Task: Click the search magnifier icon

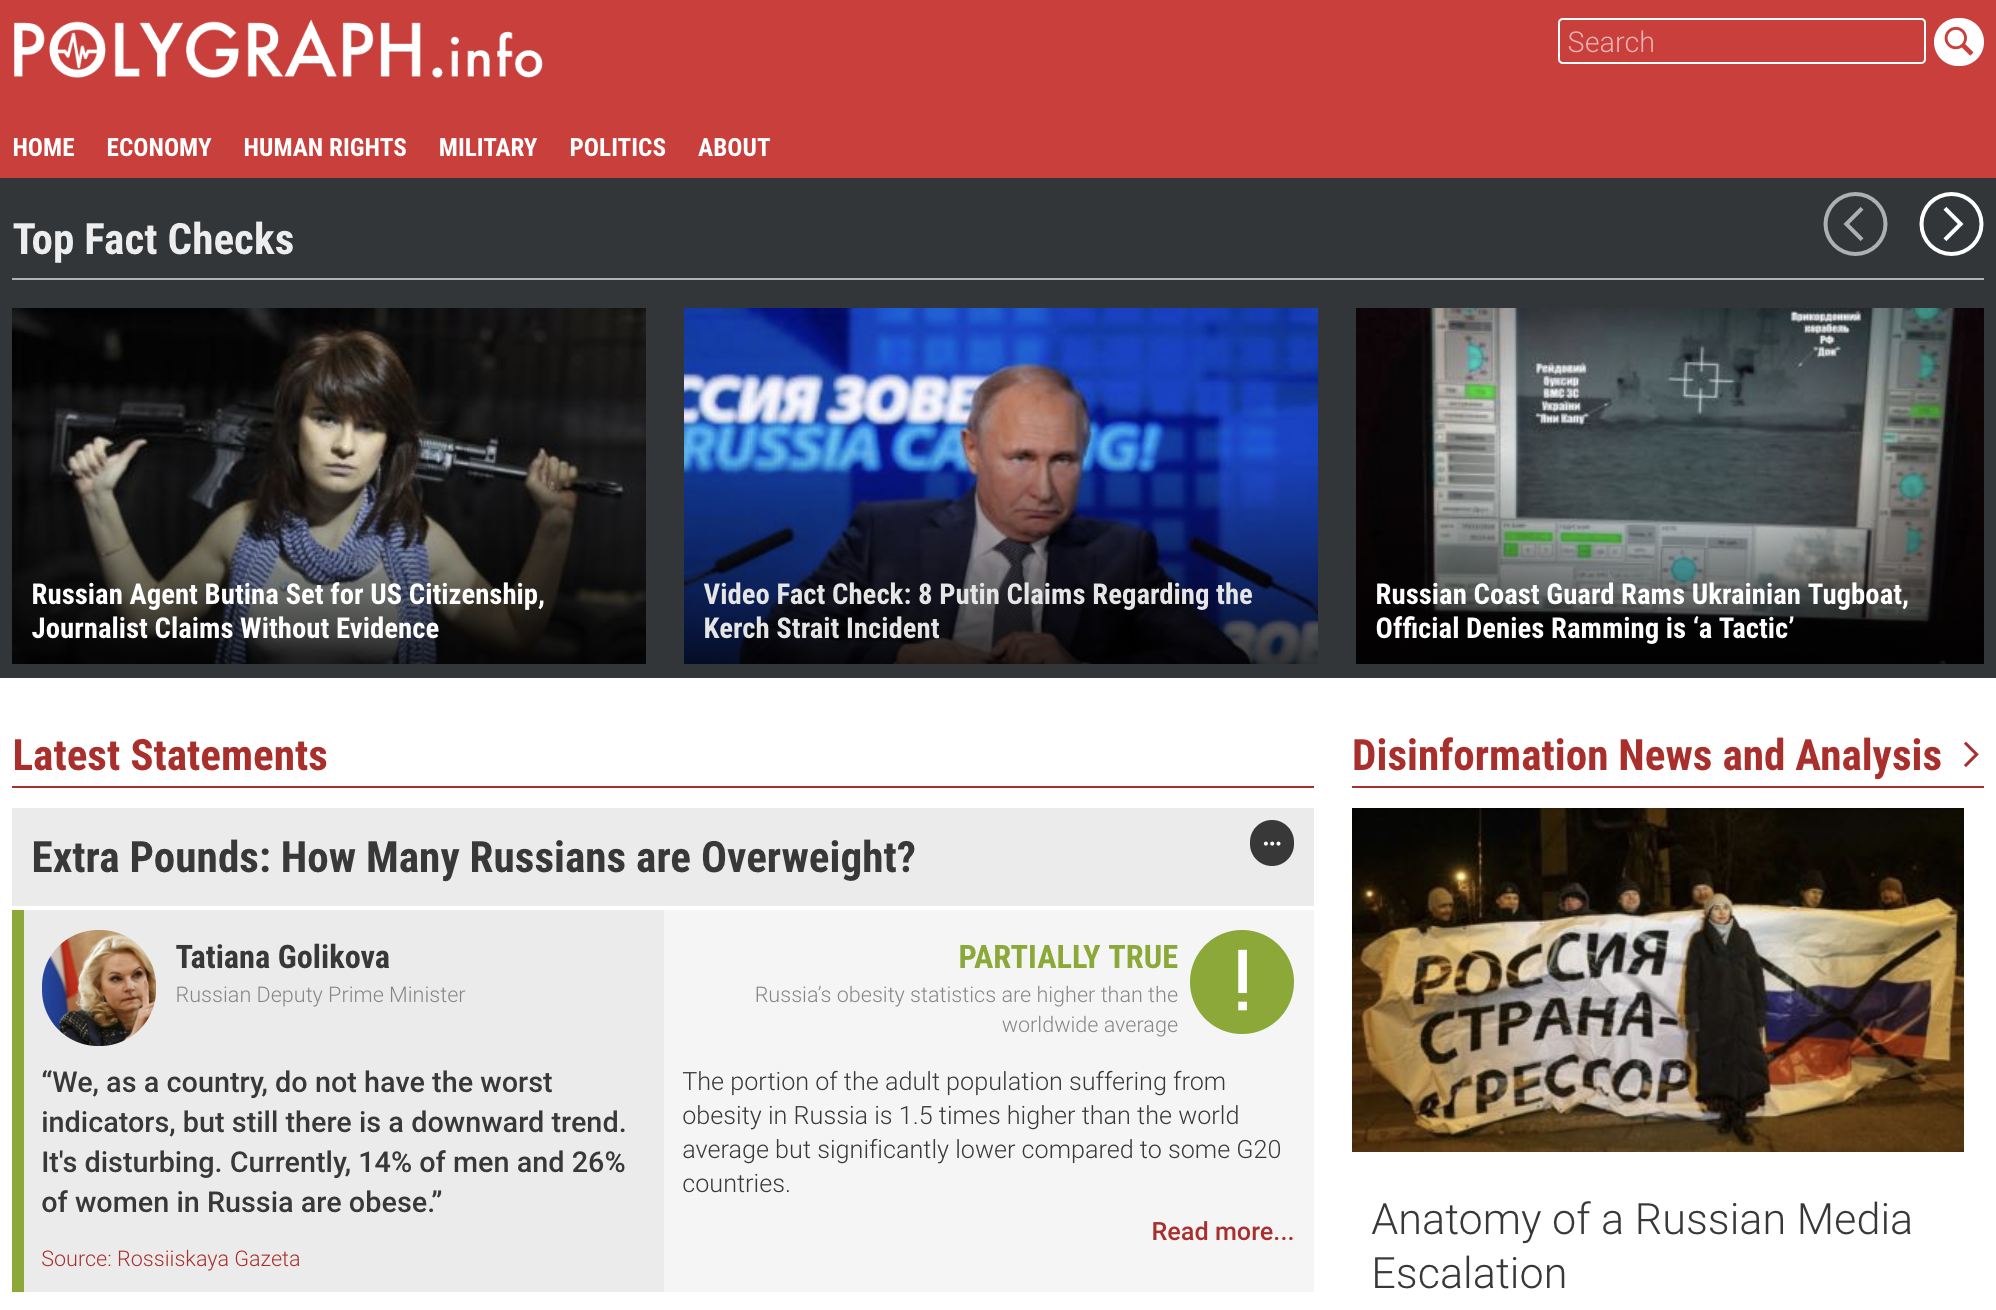Action: coord(1958,42)
